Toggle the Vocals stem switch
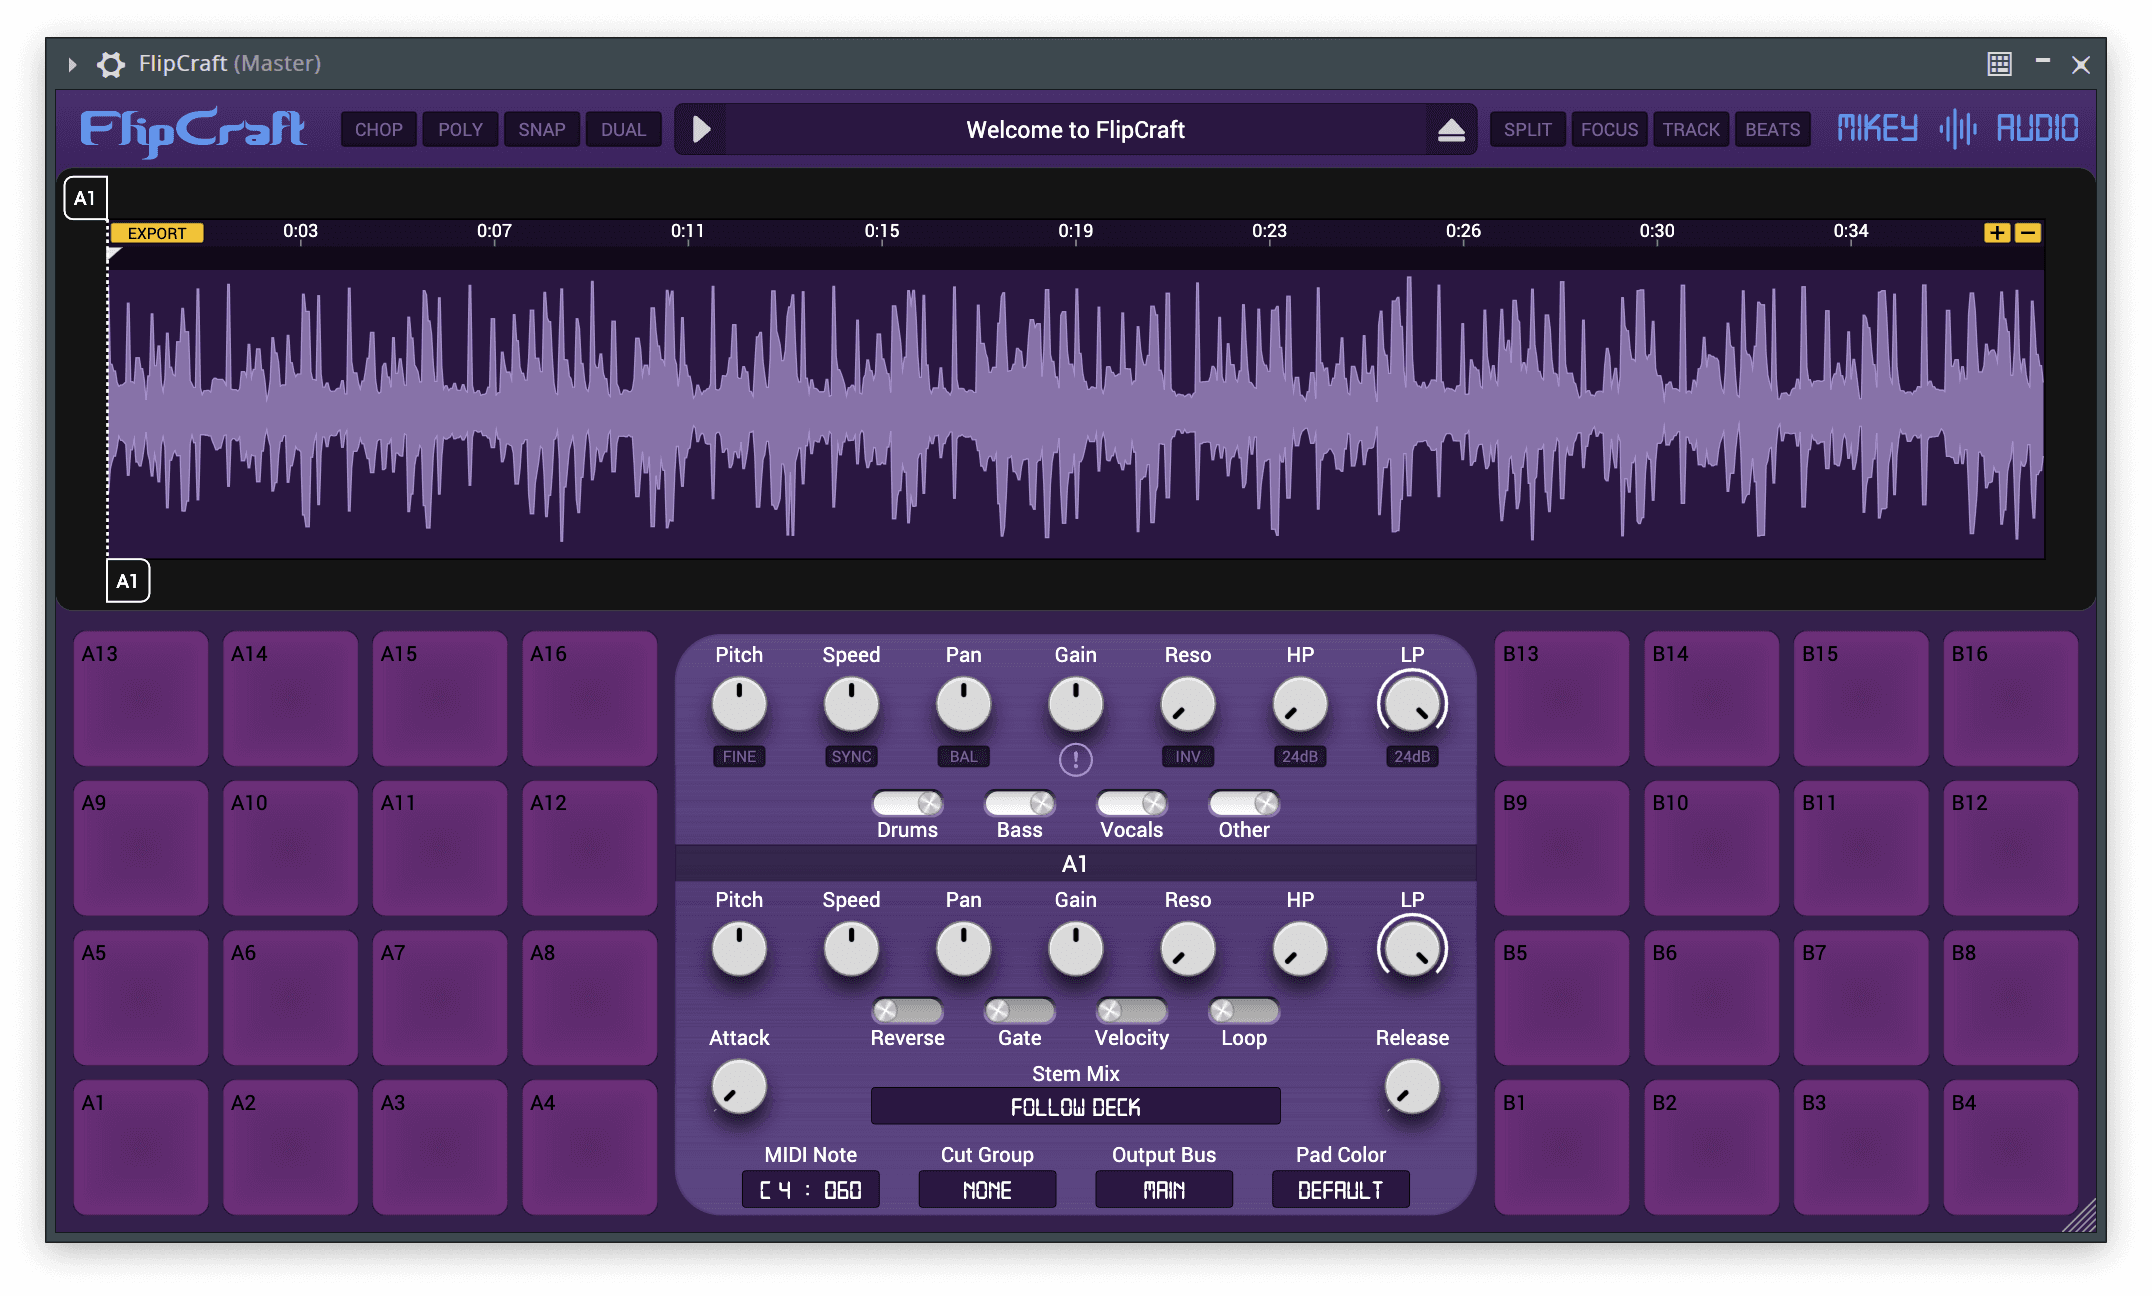The height and width of the screenshot is (1296, 2152). point(1131,803)
